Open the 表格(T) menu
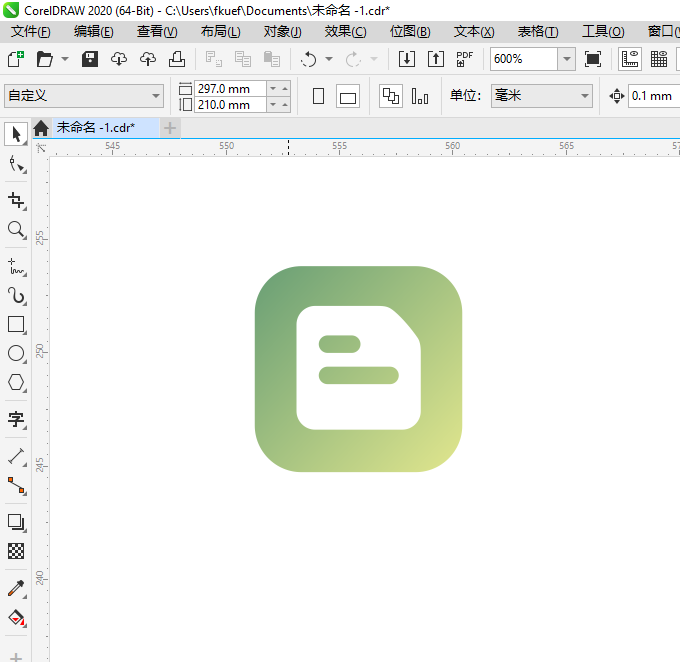Screen dimensions: 680x662 [x=538, y=31]
